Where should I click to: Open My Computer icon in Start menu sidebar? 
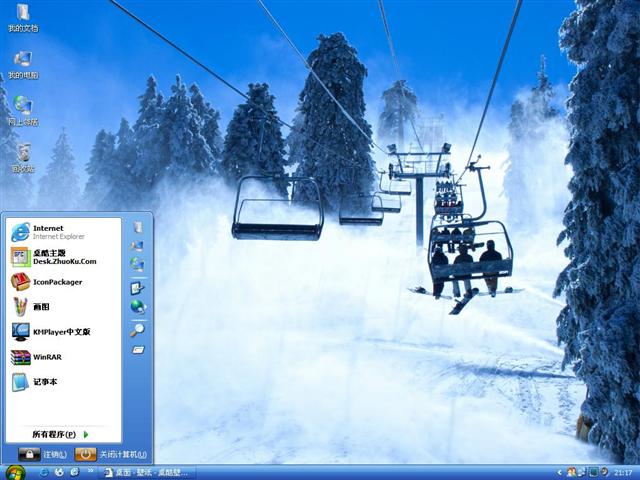[x=138, y=246]
